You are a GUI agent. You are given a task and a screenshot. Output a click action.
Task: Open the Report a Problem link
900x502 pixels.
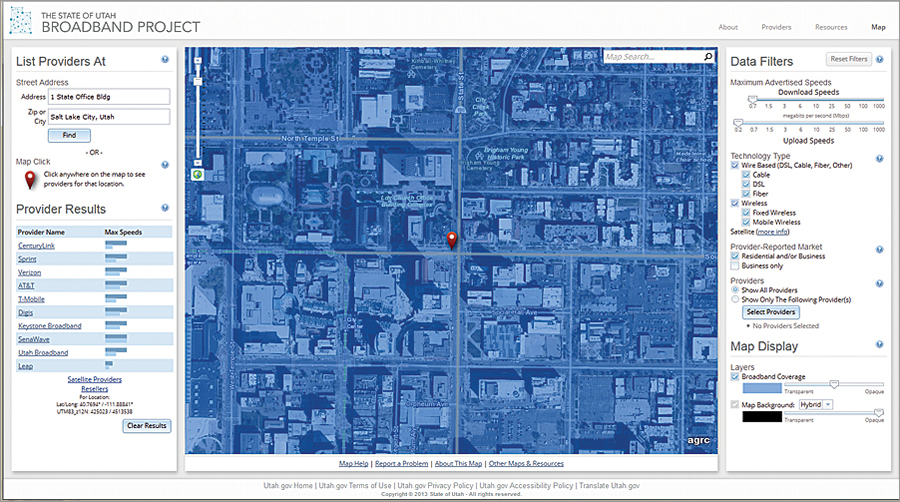coord(401,464)
